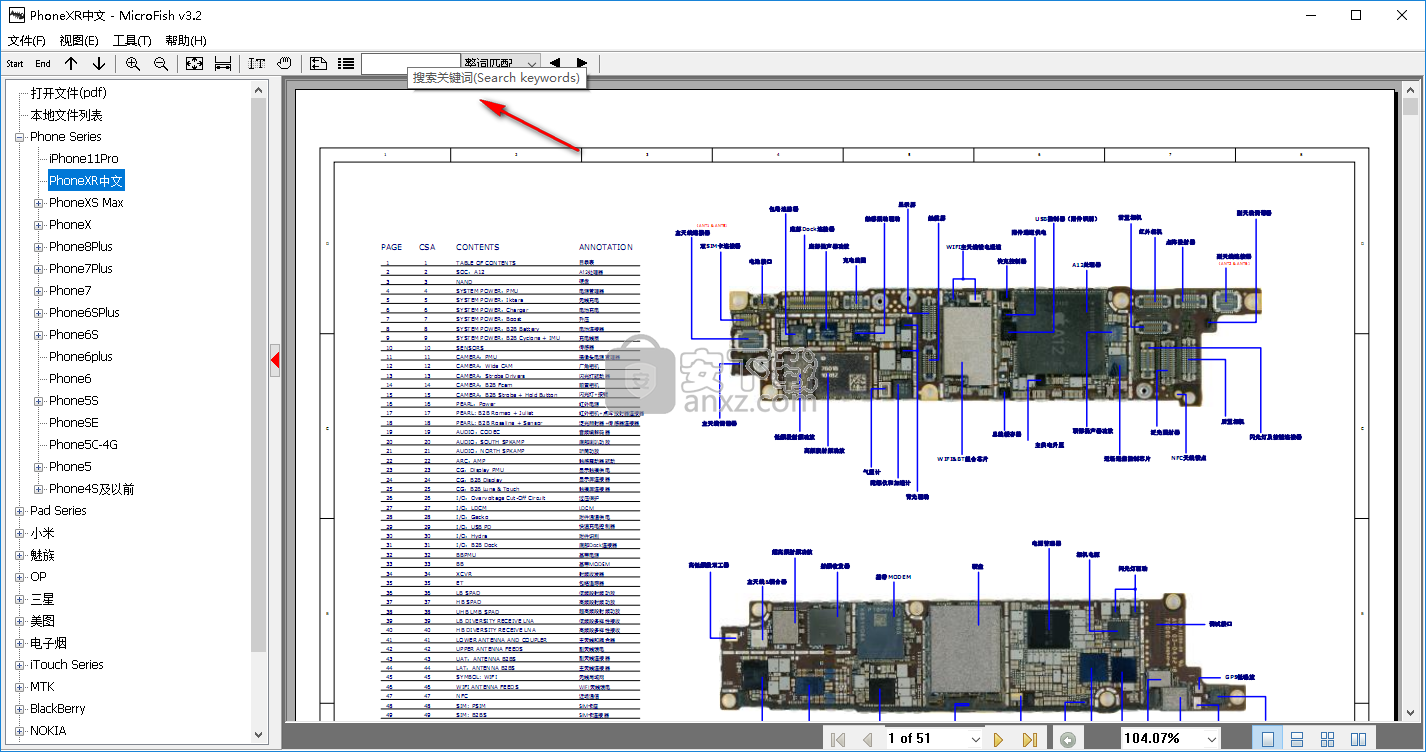1426x752 pixels.
Task: Open the 工具(T) menu
Action: [132, 41]
